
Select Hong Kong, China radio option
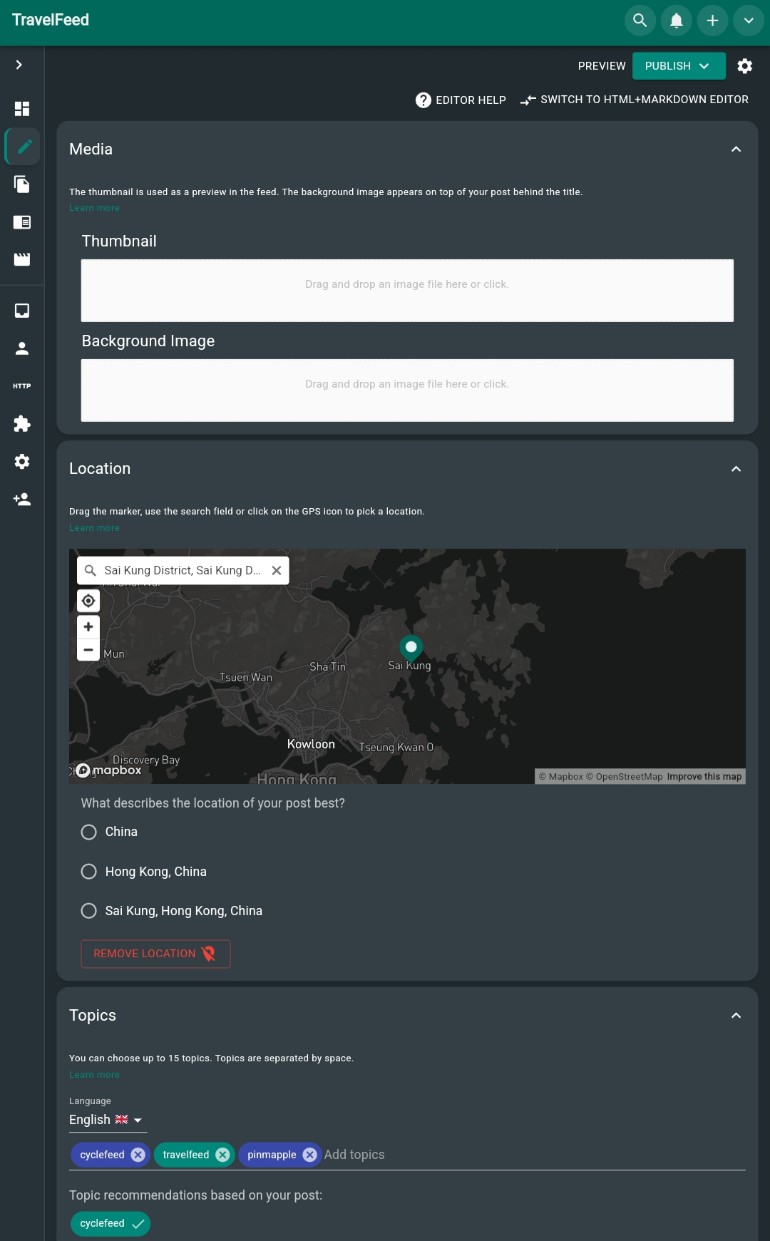click(x=89, y=872)
